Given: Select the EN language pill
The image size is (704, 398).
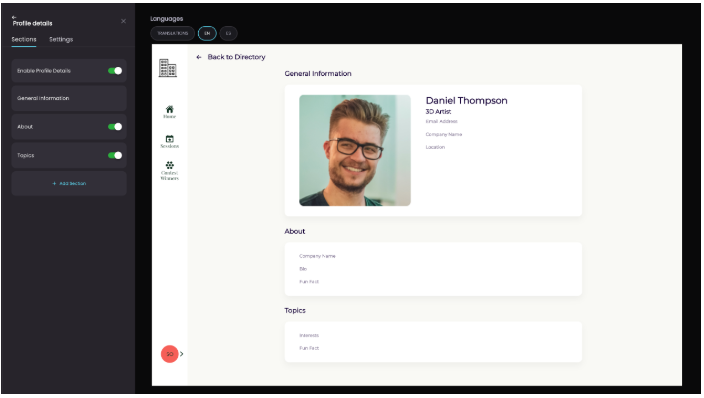Looking at the screenshot, I should click(207, 33).
